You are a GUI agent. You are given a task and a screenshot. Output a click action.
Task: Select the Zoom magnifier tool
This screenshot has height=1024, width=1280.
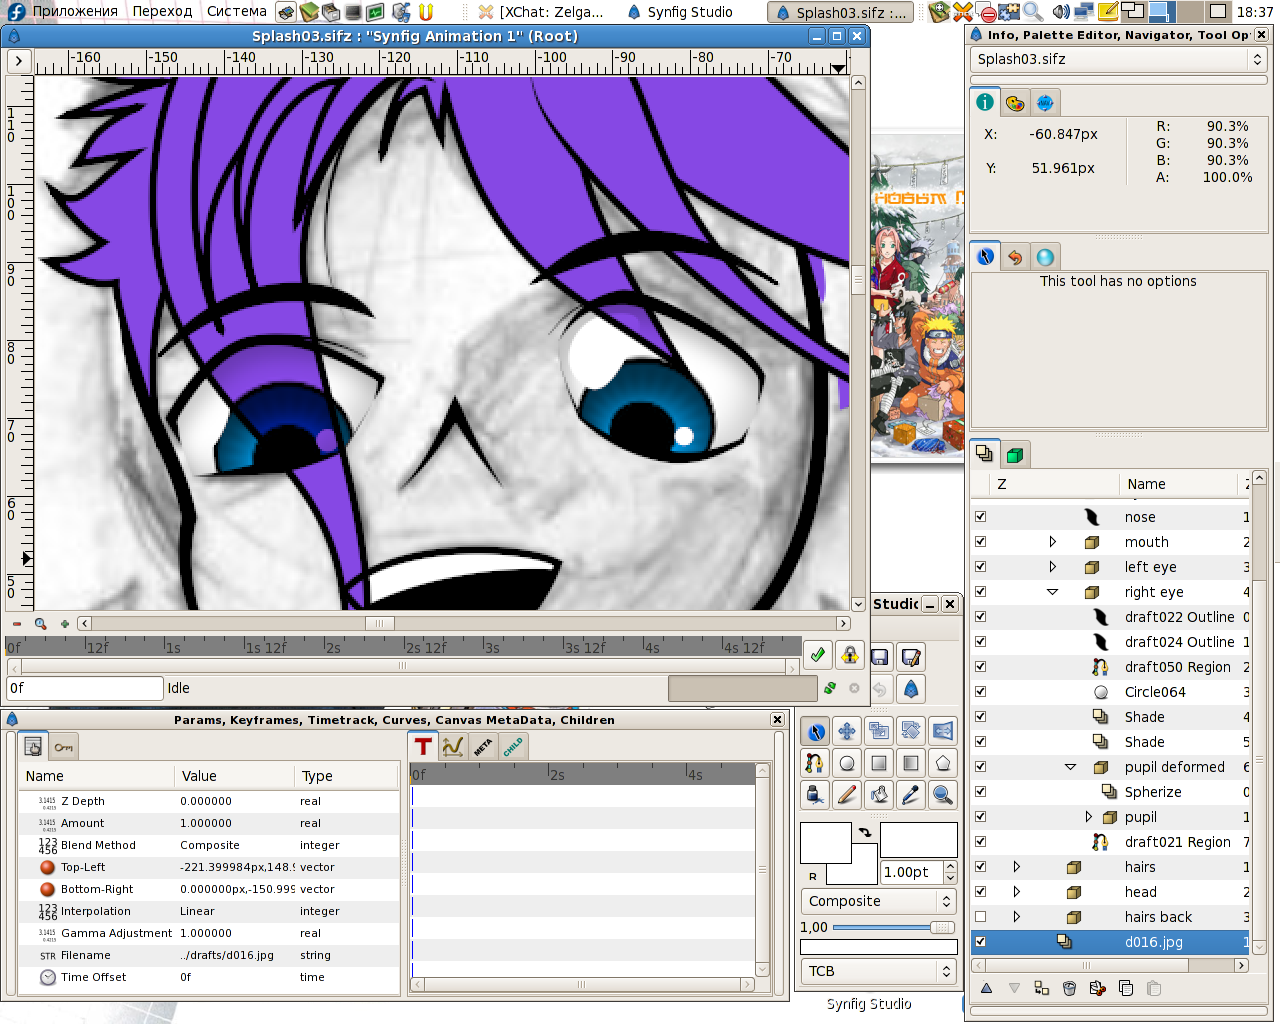coord(943,795)
